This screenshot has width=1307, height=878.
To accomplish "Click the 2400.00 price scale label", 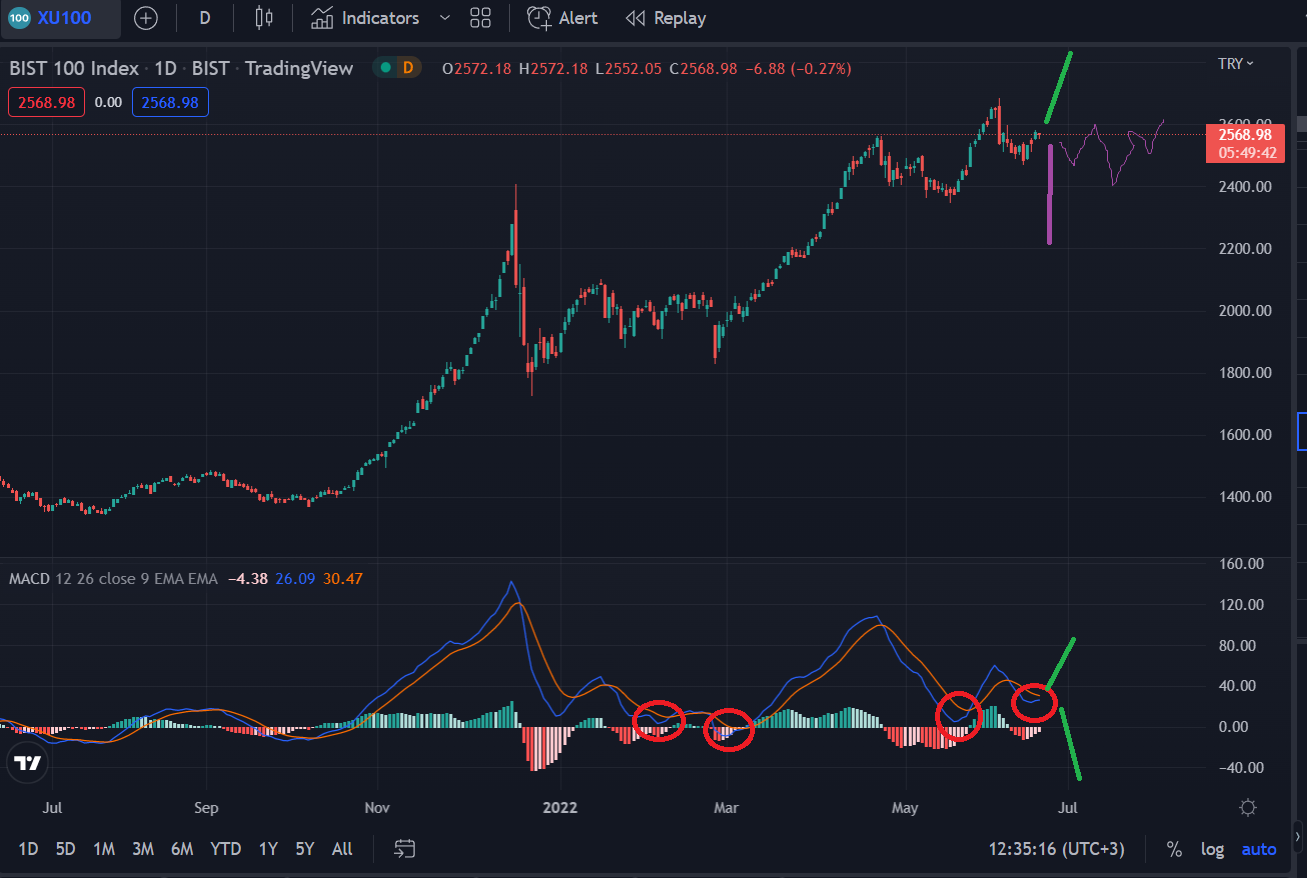I will 1244,187.
